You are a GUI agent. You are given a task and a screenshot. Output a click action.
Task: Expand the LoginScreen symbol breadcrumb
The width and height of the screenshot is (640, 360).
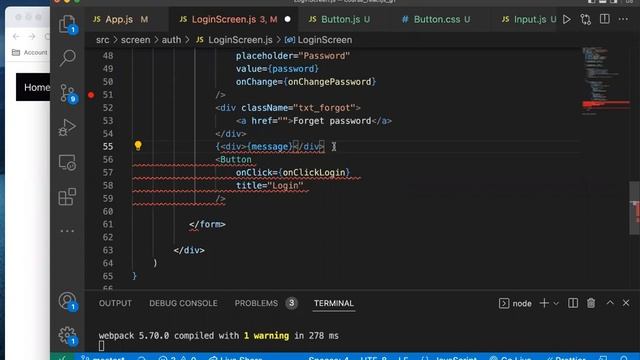(318, 40)
